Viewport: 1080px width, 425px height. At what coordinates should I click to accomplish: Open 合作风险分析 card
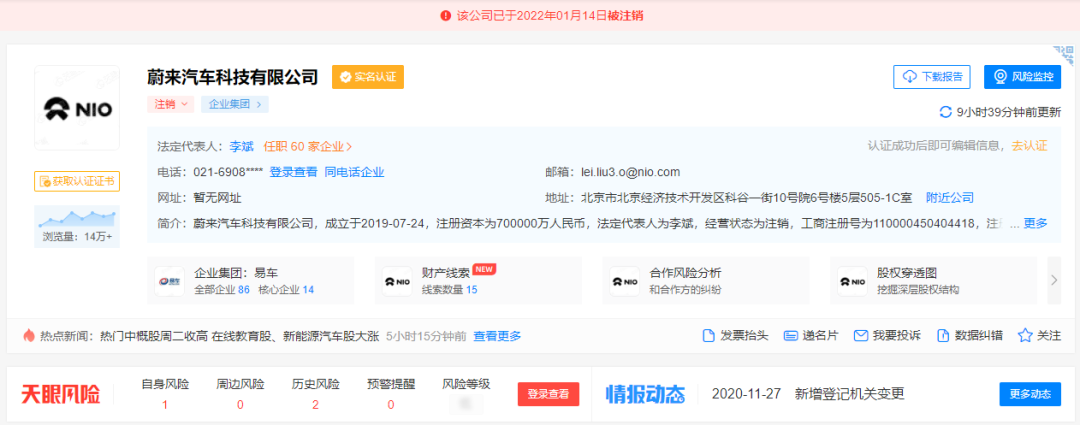tap(706, 280)
